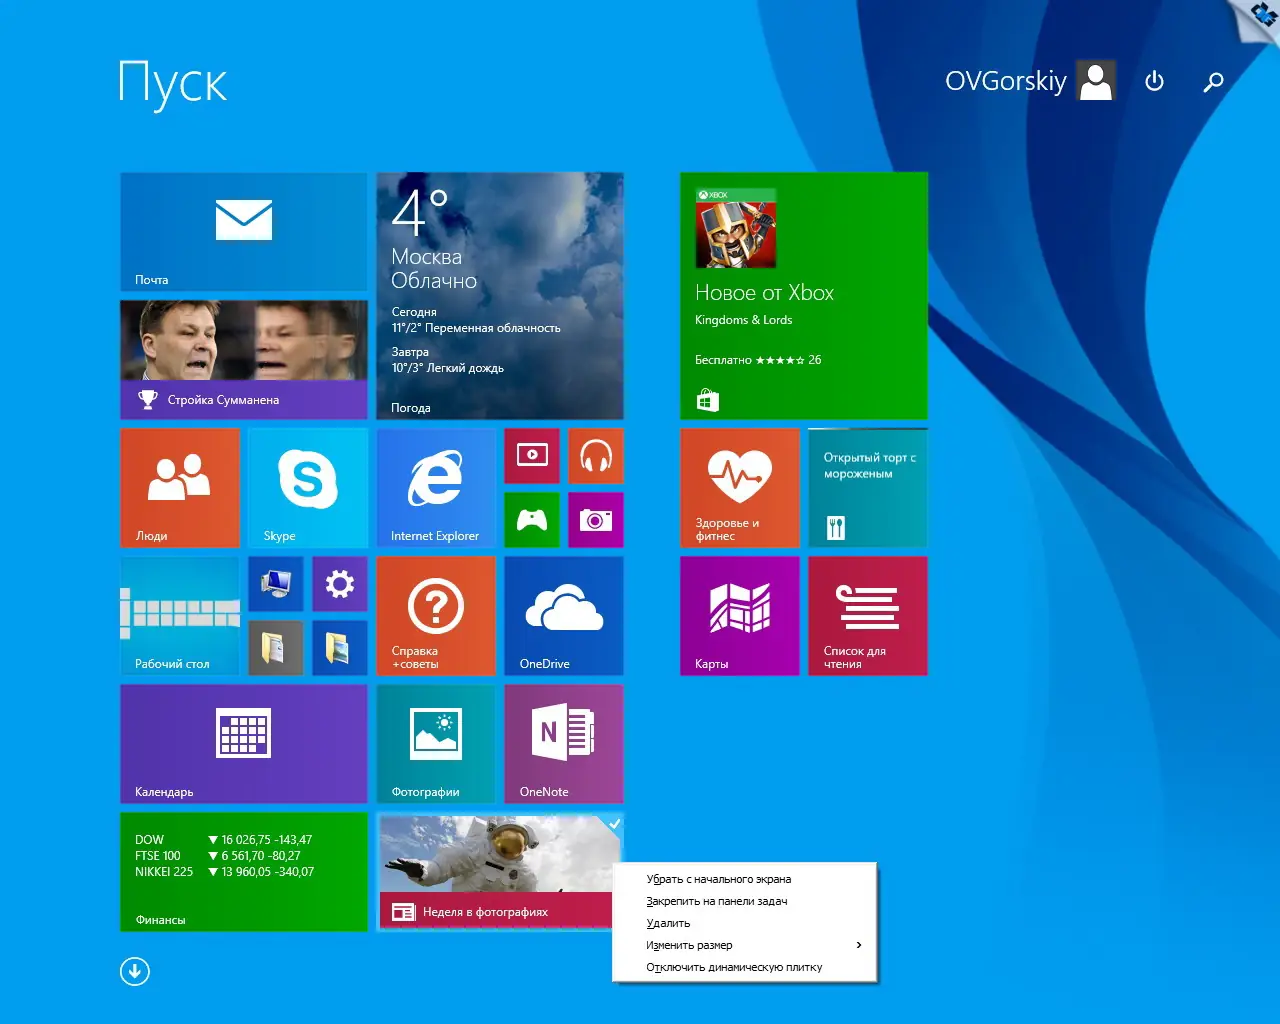Open the Skype tile
This screenshot has height=1024, width=1280.
point(307,488)
